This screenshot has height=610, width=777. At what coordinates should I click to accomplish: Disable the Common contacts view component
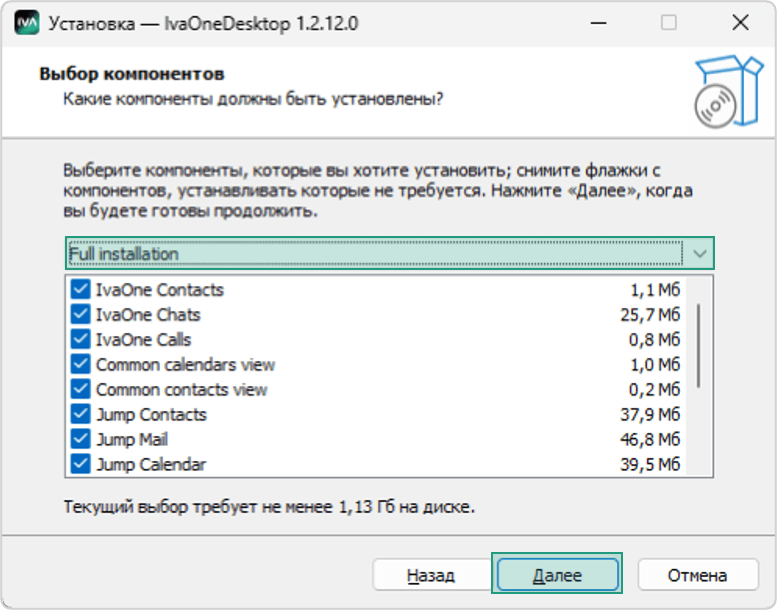pyautogui.click(x=80, y=389)
